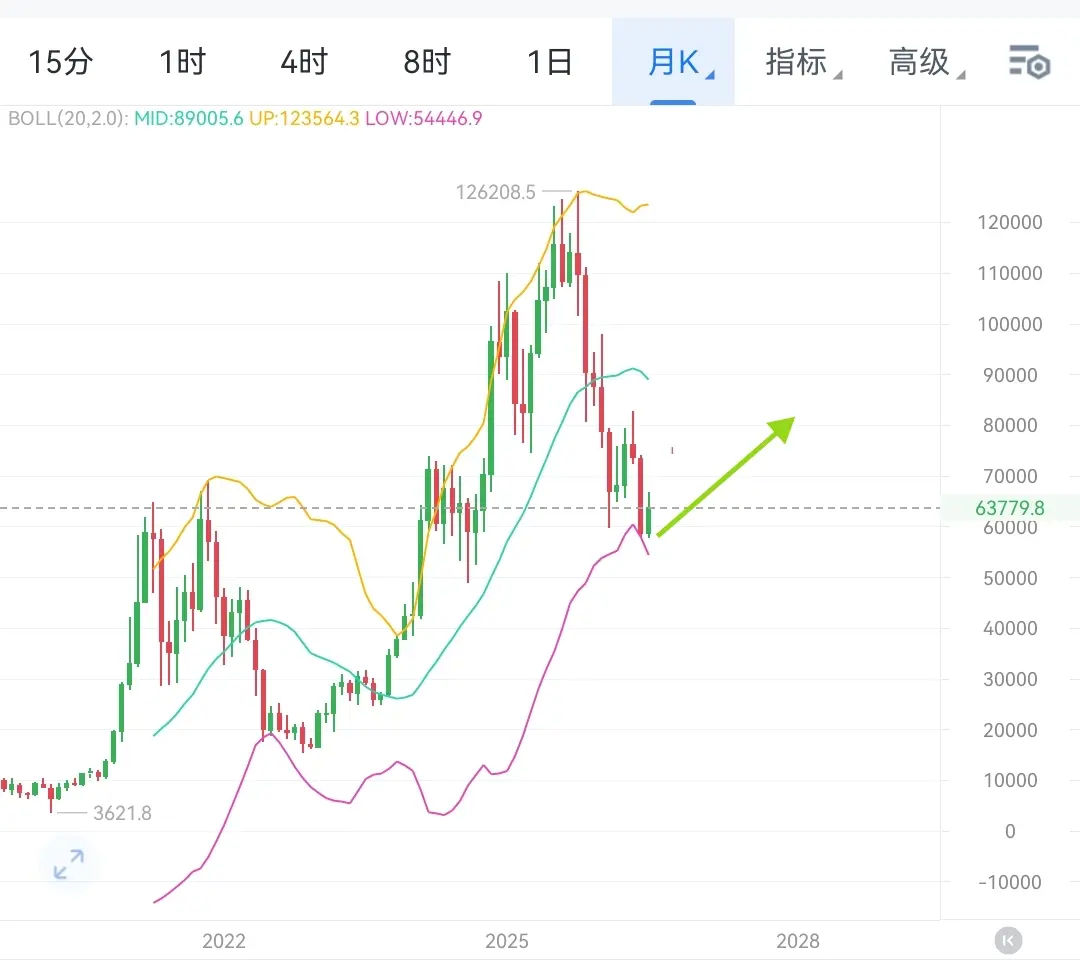This screenshot has height=969, width=1080.
Task: Click the 126208.5 high price label
Action: click(495, 192)
